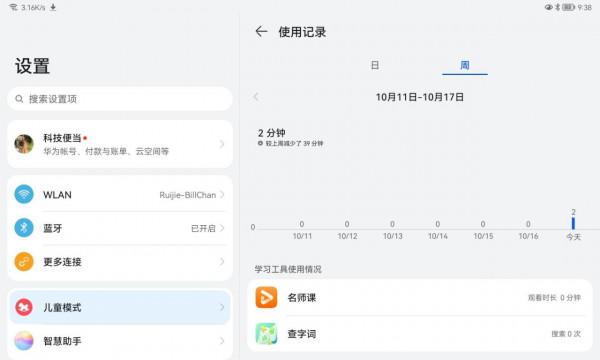Select the 儿童模式 menu item

pyautogui.click(x=120, y=307)
